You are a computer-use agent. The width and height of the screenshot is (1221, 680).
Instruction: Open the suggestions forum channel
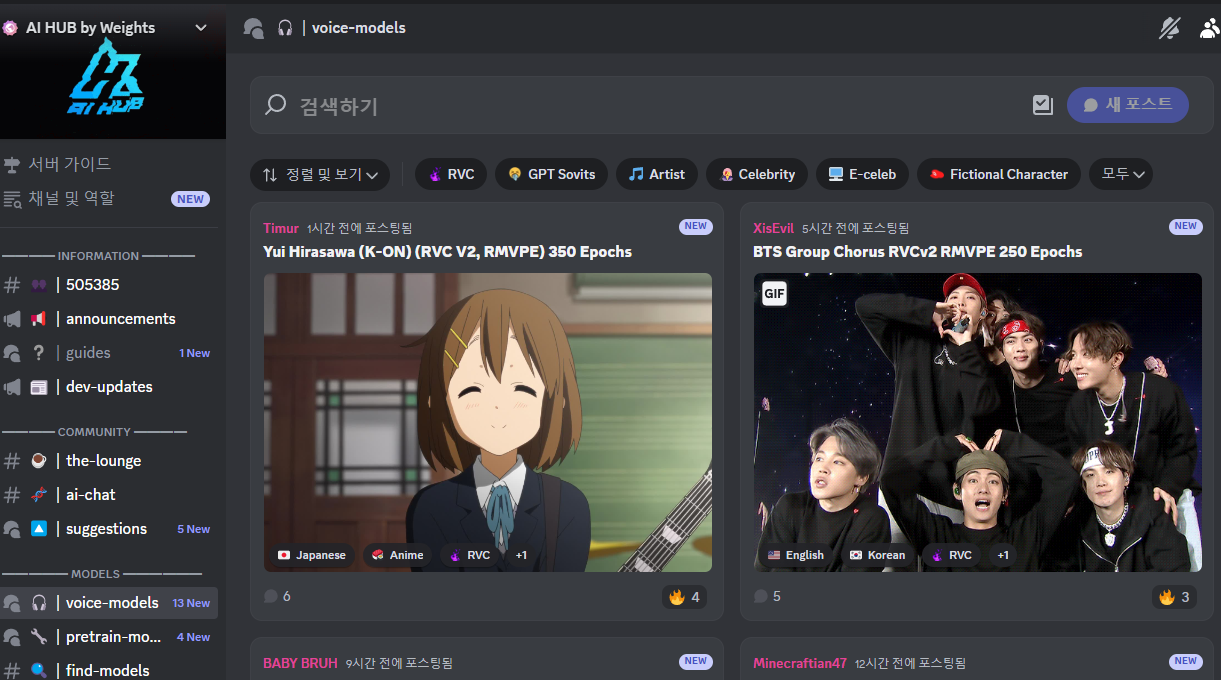(109, 529)
